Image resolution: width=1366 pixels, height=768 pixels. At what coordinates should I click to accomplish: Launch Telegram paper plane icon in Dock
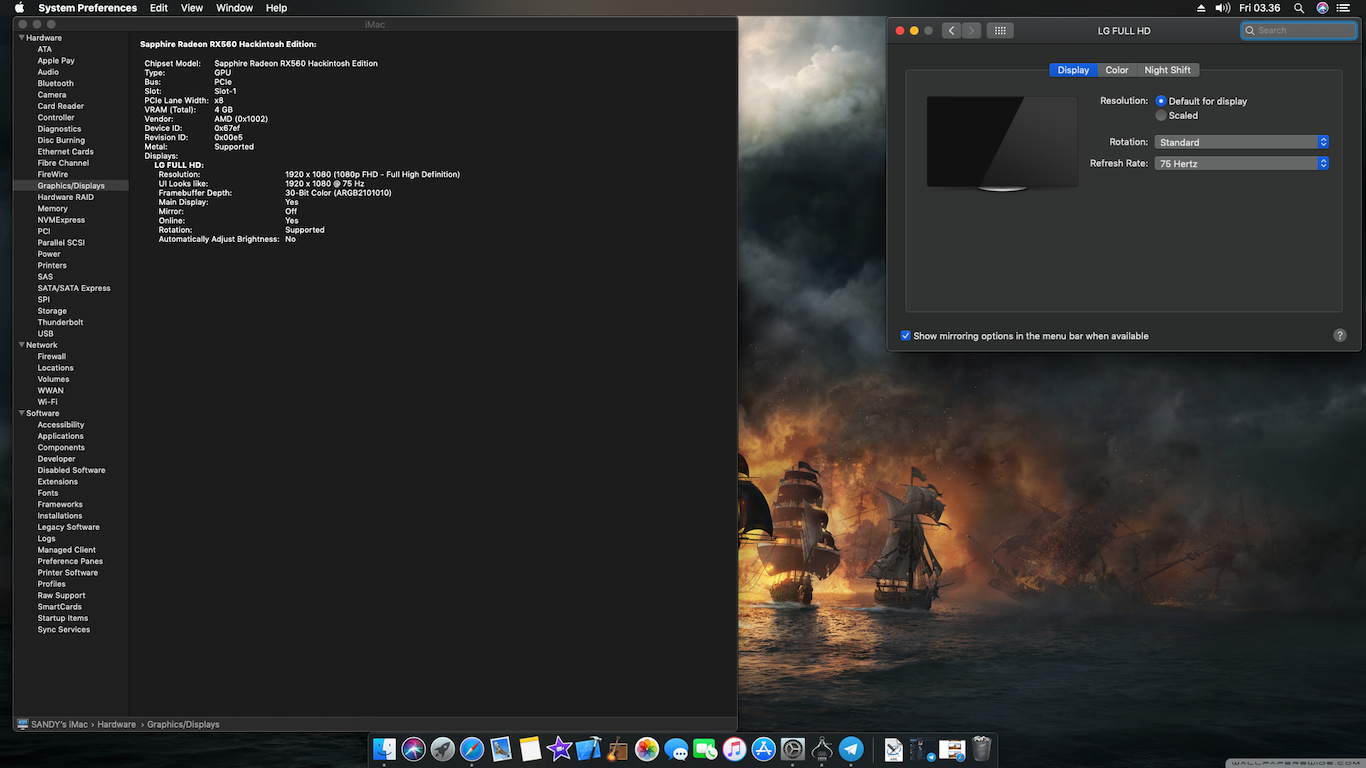pos(851,748)
